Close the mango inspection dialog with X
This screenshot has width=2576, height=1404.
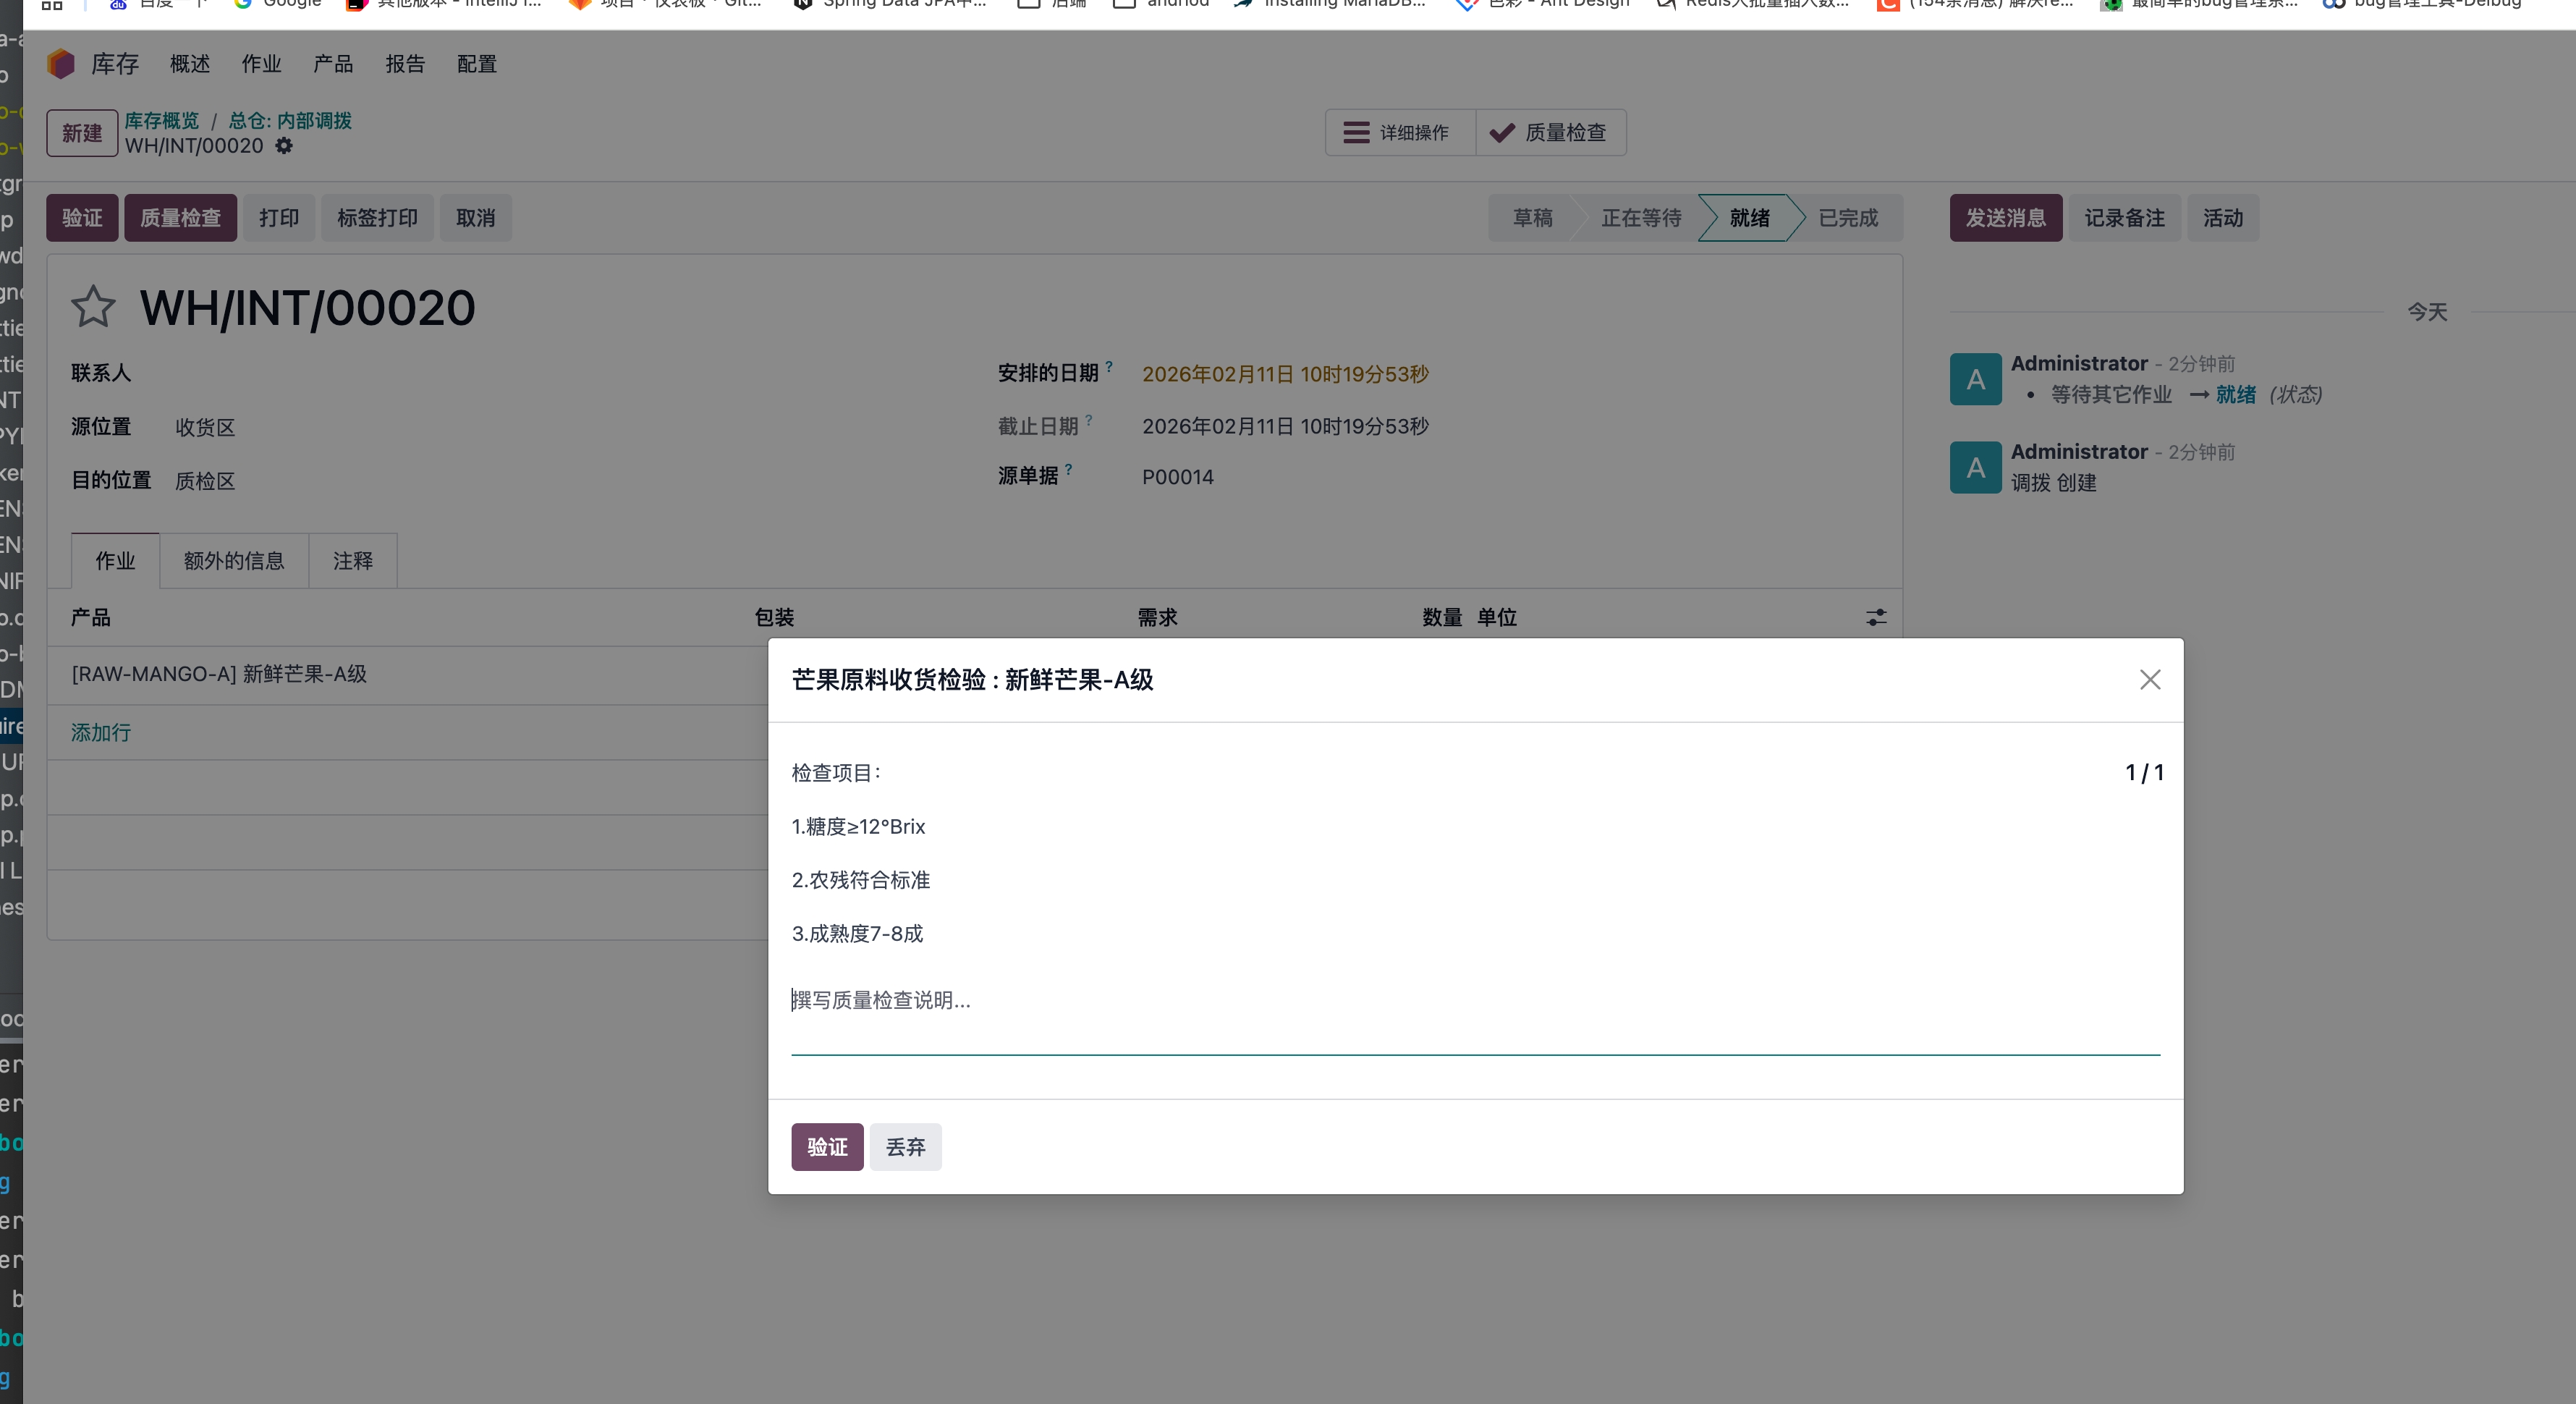(2150, 680)
